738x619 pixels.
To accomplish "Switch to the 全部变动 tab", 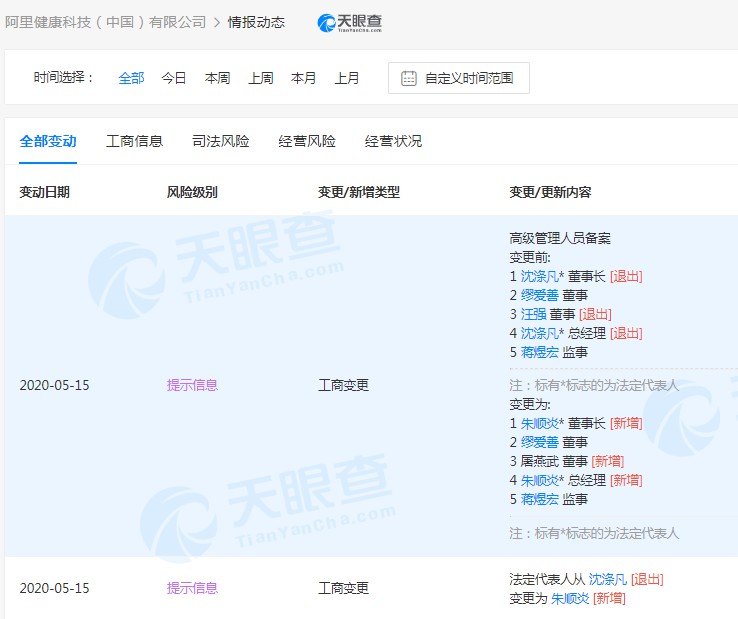I will tap(48, 141).
